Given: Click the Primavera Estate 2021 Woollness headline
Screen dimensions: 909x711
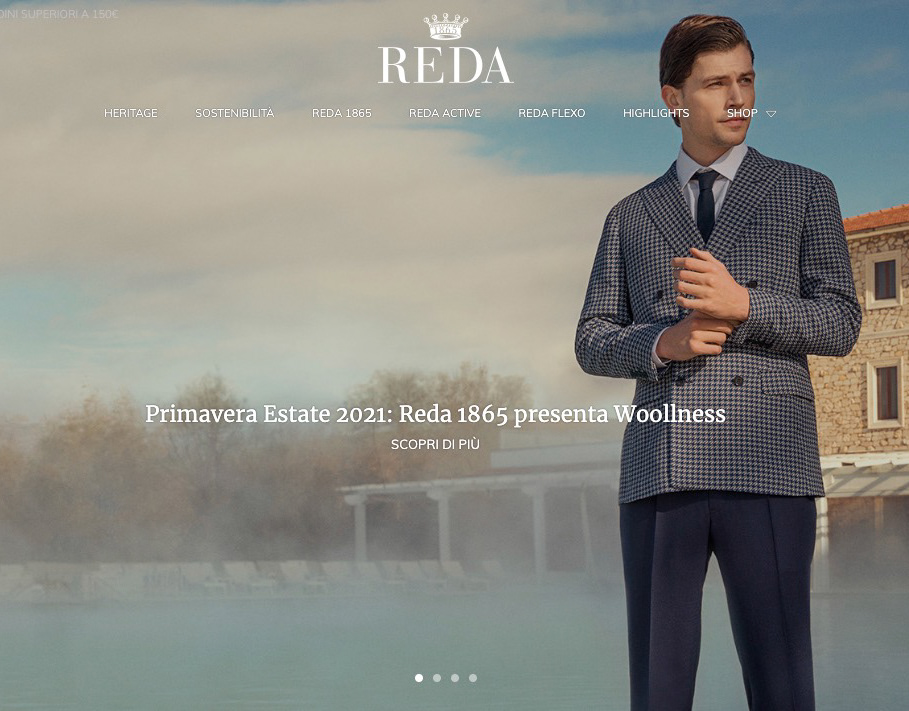Looking at the screenshot, I should 435,414.
